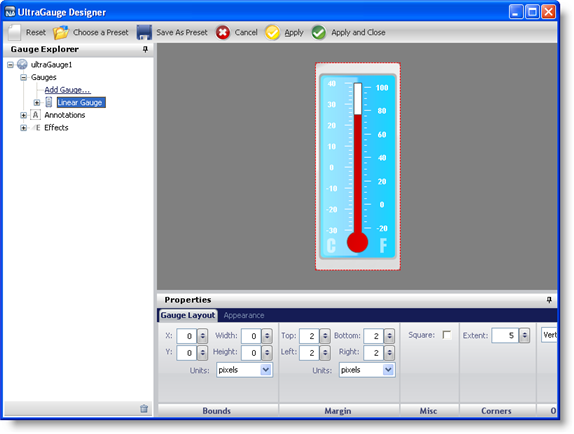Click the Cancel label
The width and height of the screenshot is (574, 434).
pos(246,32)
